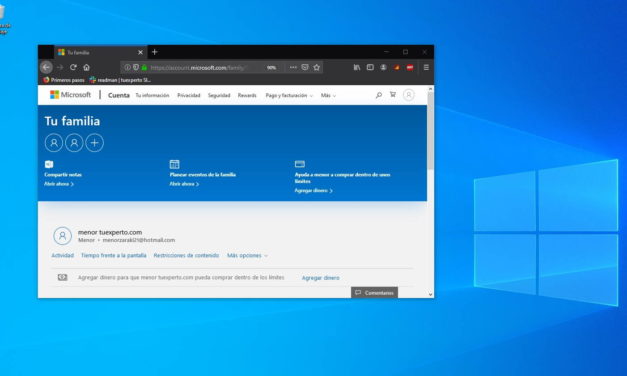Select the second family member avatar
Viewport: 627px width, 376px height.
(74, 143)
